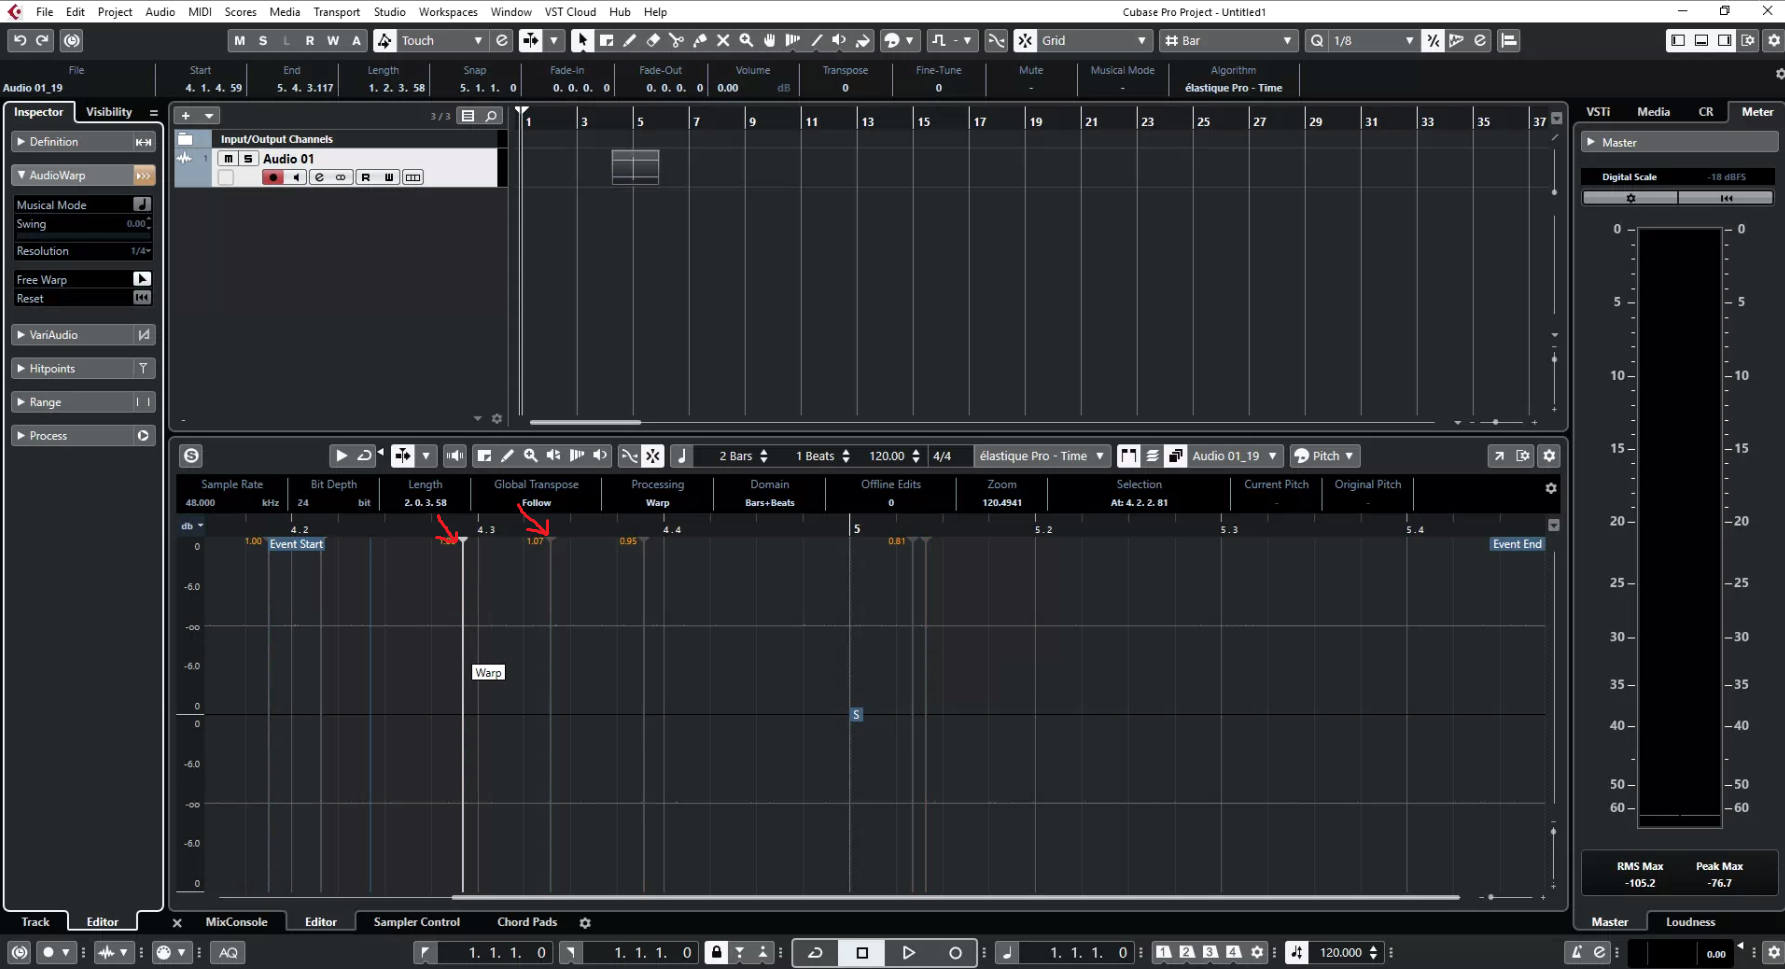
Task: Enable record on Audio 01 track
Action: point(273,177)
